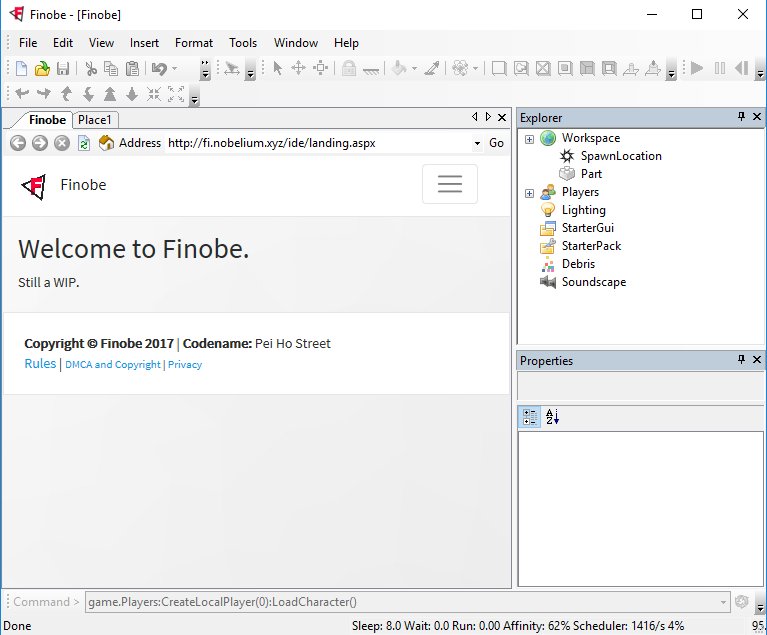
Task: Open the Window menu
Action: [x=296, y=43]
